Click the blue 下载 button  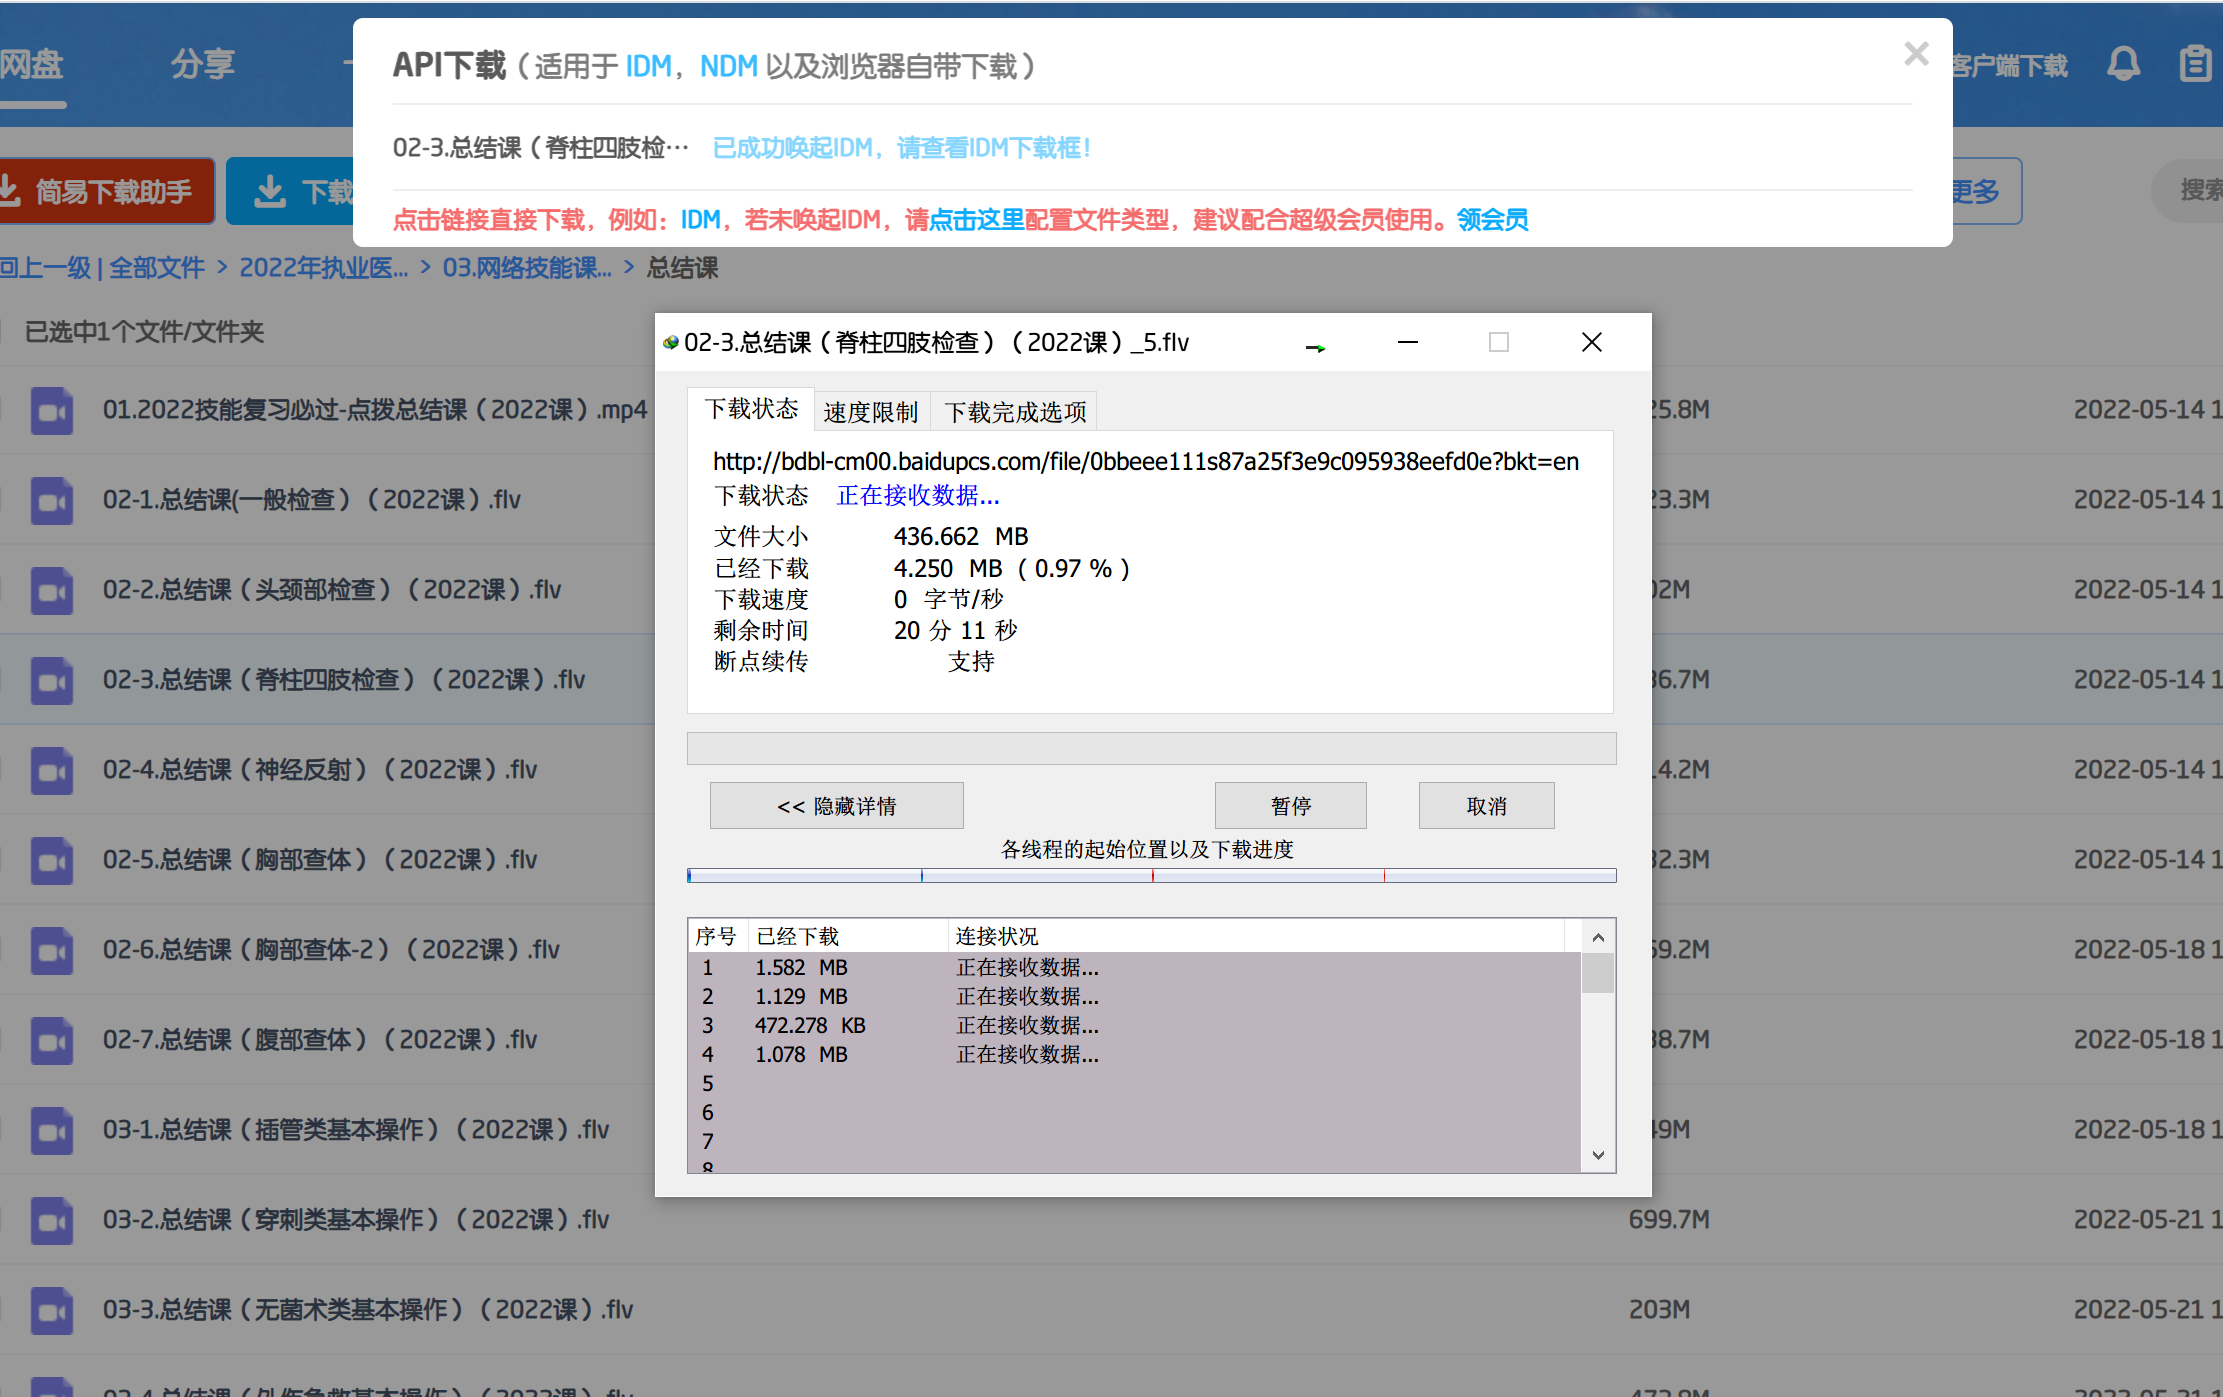pos(290,191)
